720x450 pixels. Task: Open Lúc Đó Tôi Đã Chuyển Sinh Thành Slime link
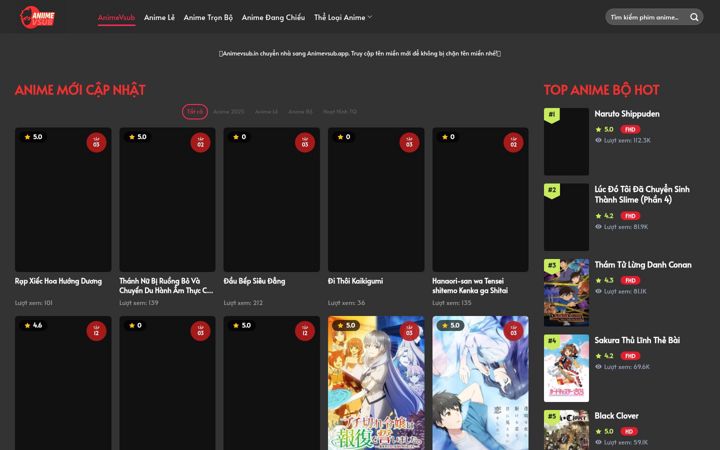pyautogui.click(x=642, y=194)
